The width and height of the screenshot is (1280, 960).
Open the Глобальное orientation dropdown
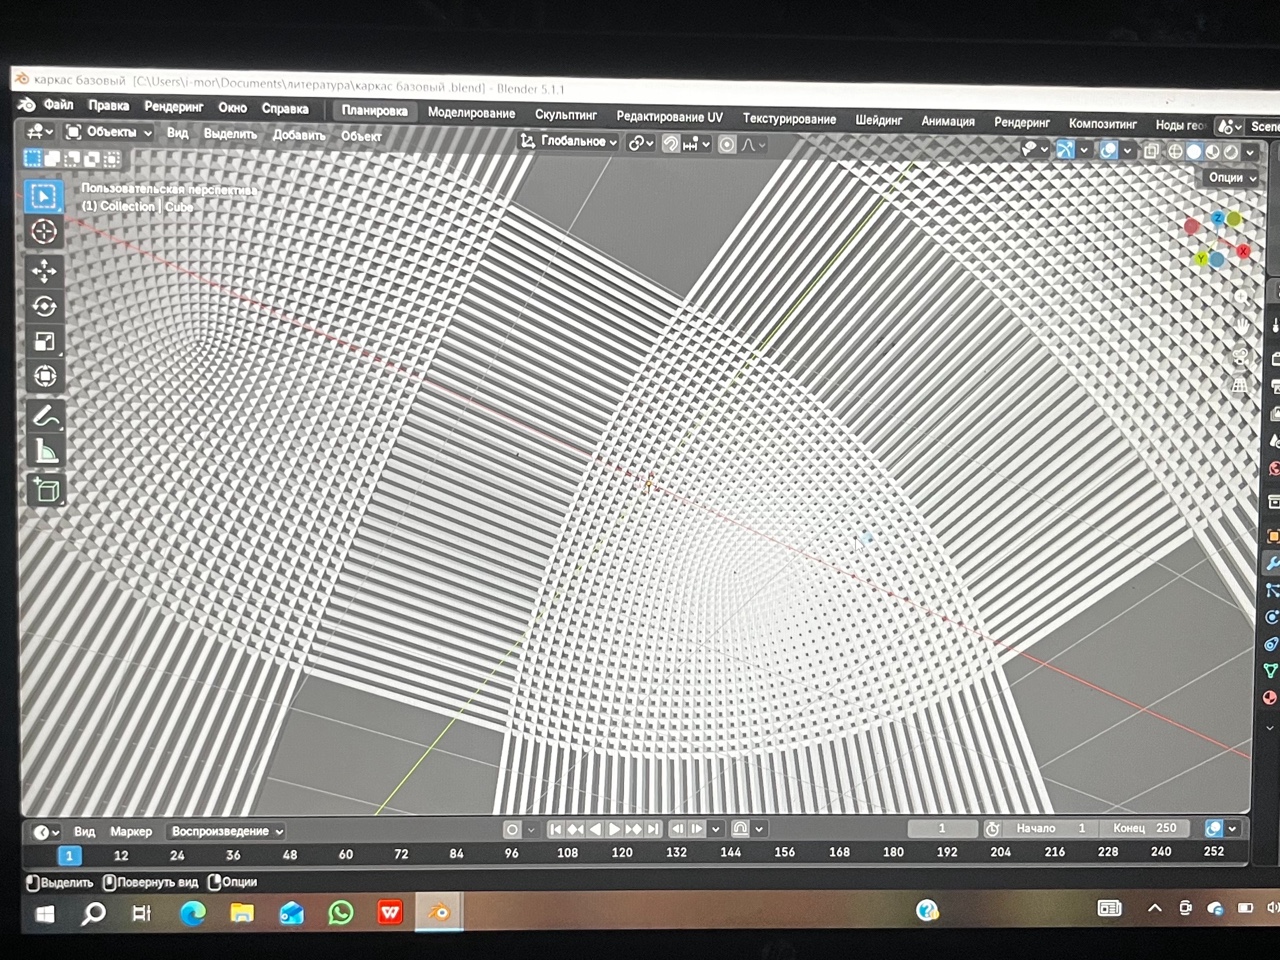[x=568, y=142]
